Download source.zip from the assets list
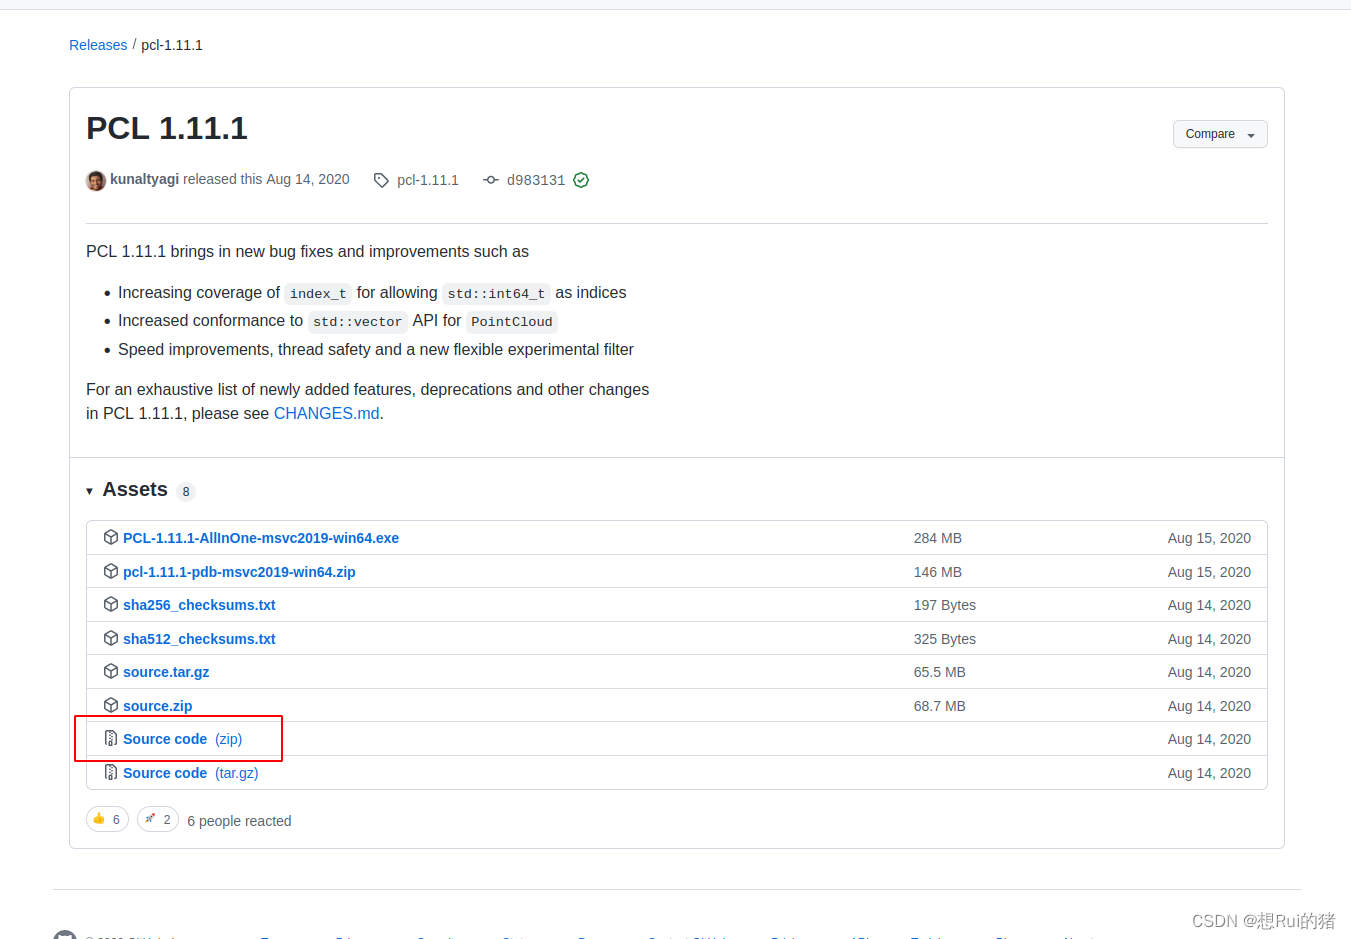Screen dimensions: 1351x939 coord(157,705)
